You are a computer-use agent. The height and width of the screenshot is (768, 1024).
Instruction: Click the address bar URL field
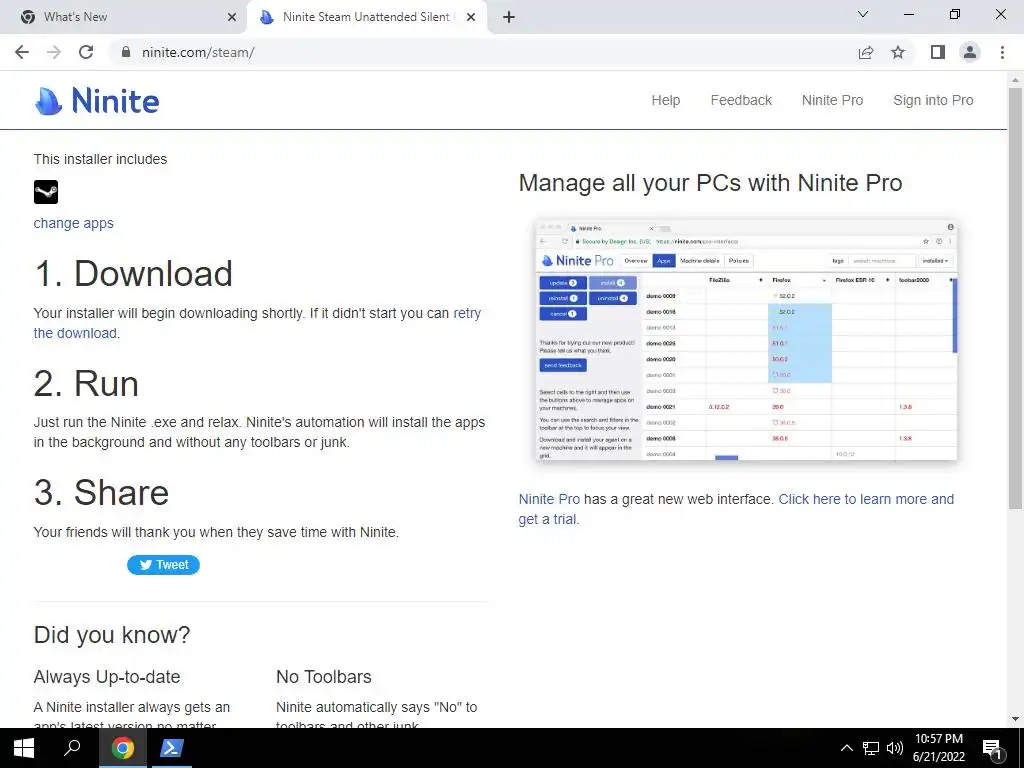click(x=483, y=52)
